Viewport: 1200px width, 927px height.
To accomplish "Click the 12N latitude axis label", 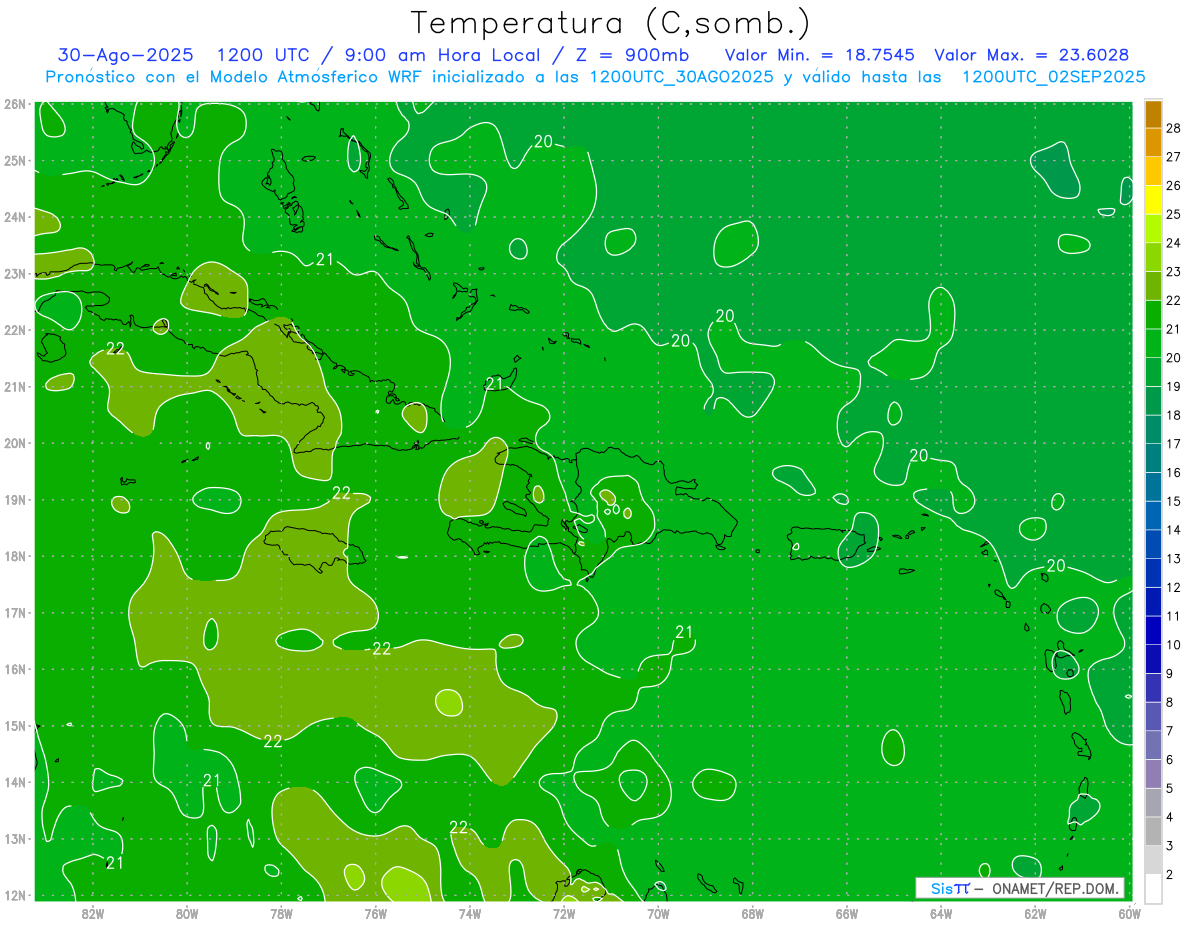I will [14, 895].
